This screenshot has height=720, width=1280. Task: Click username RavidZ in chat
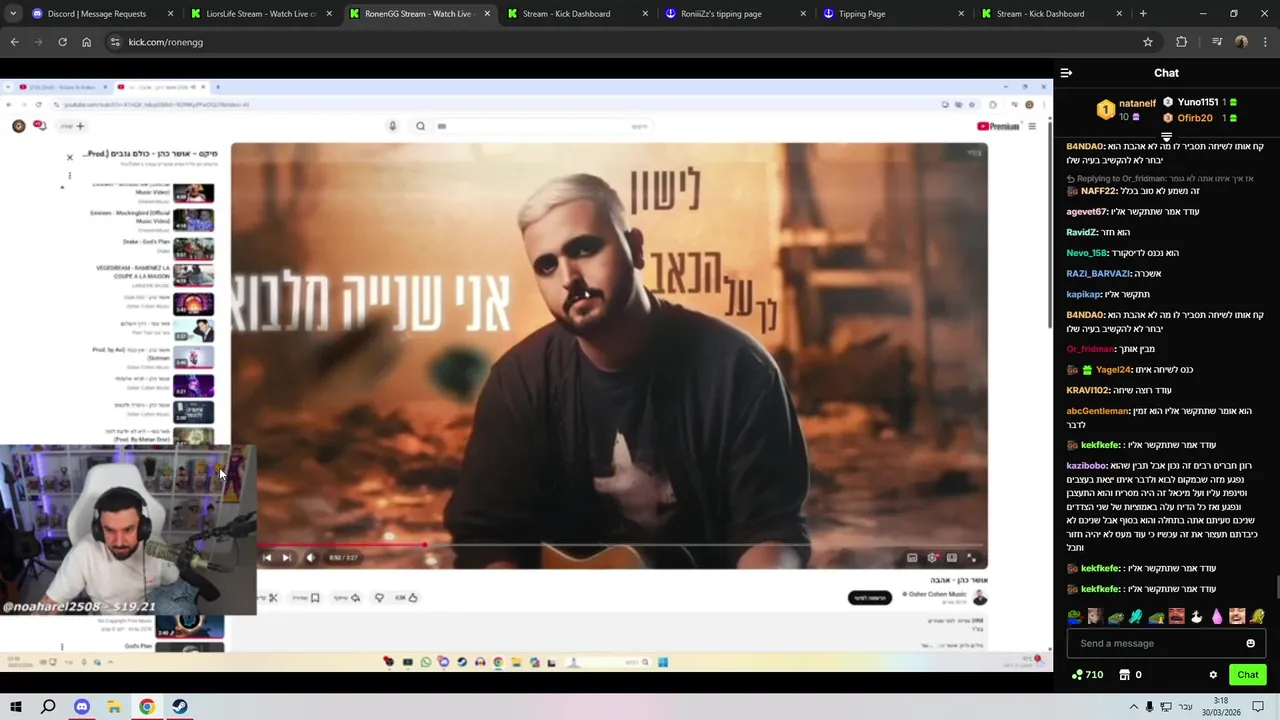point(1081,232)
